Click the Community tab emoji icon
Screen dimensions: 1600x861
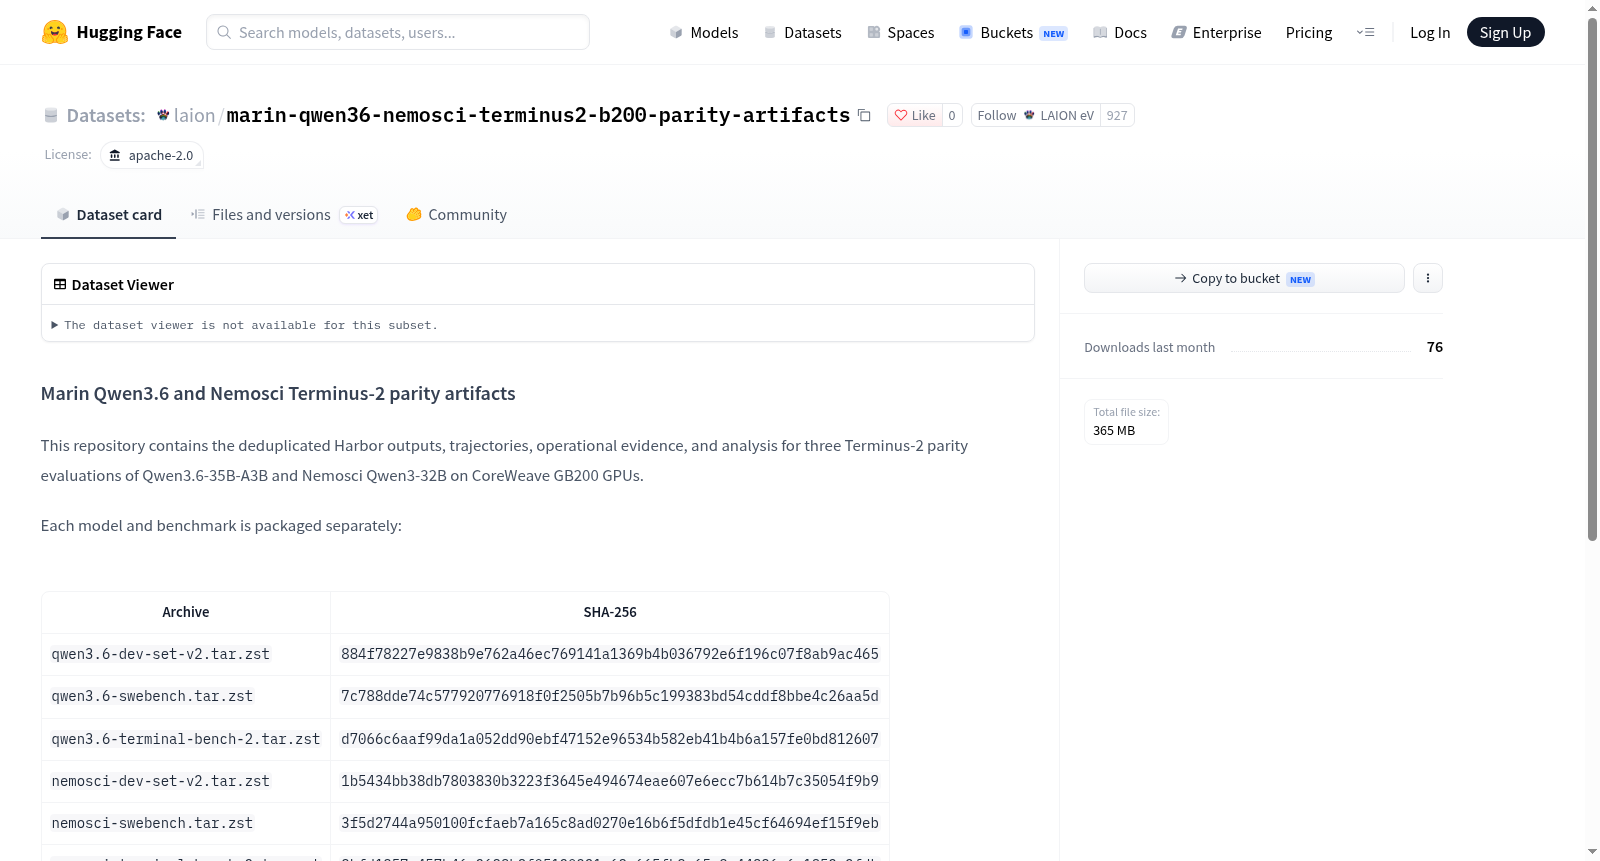click(x=414, y=214)
